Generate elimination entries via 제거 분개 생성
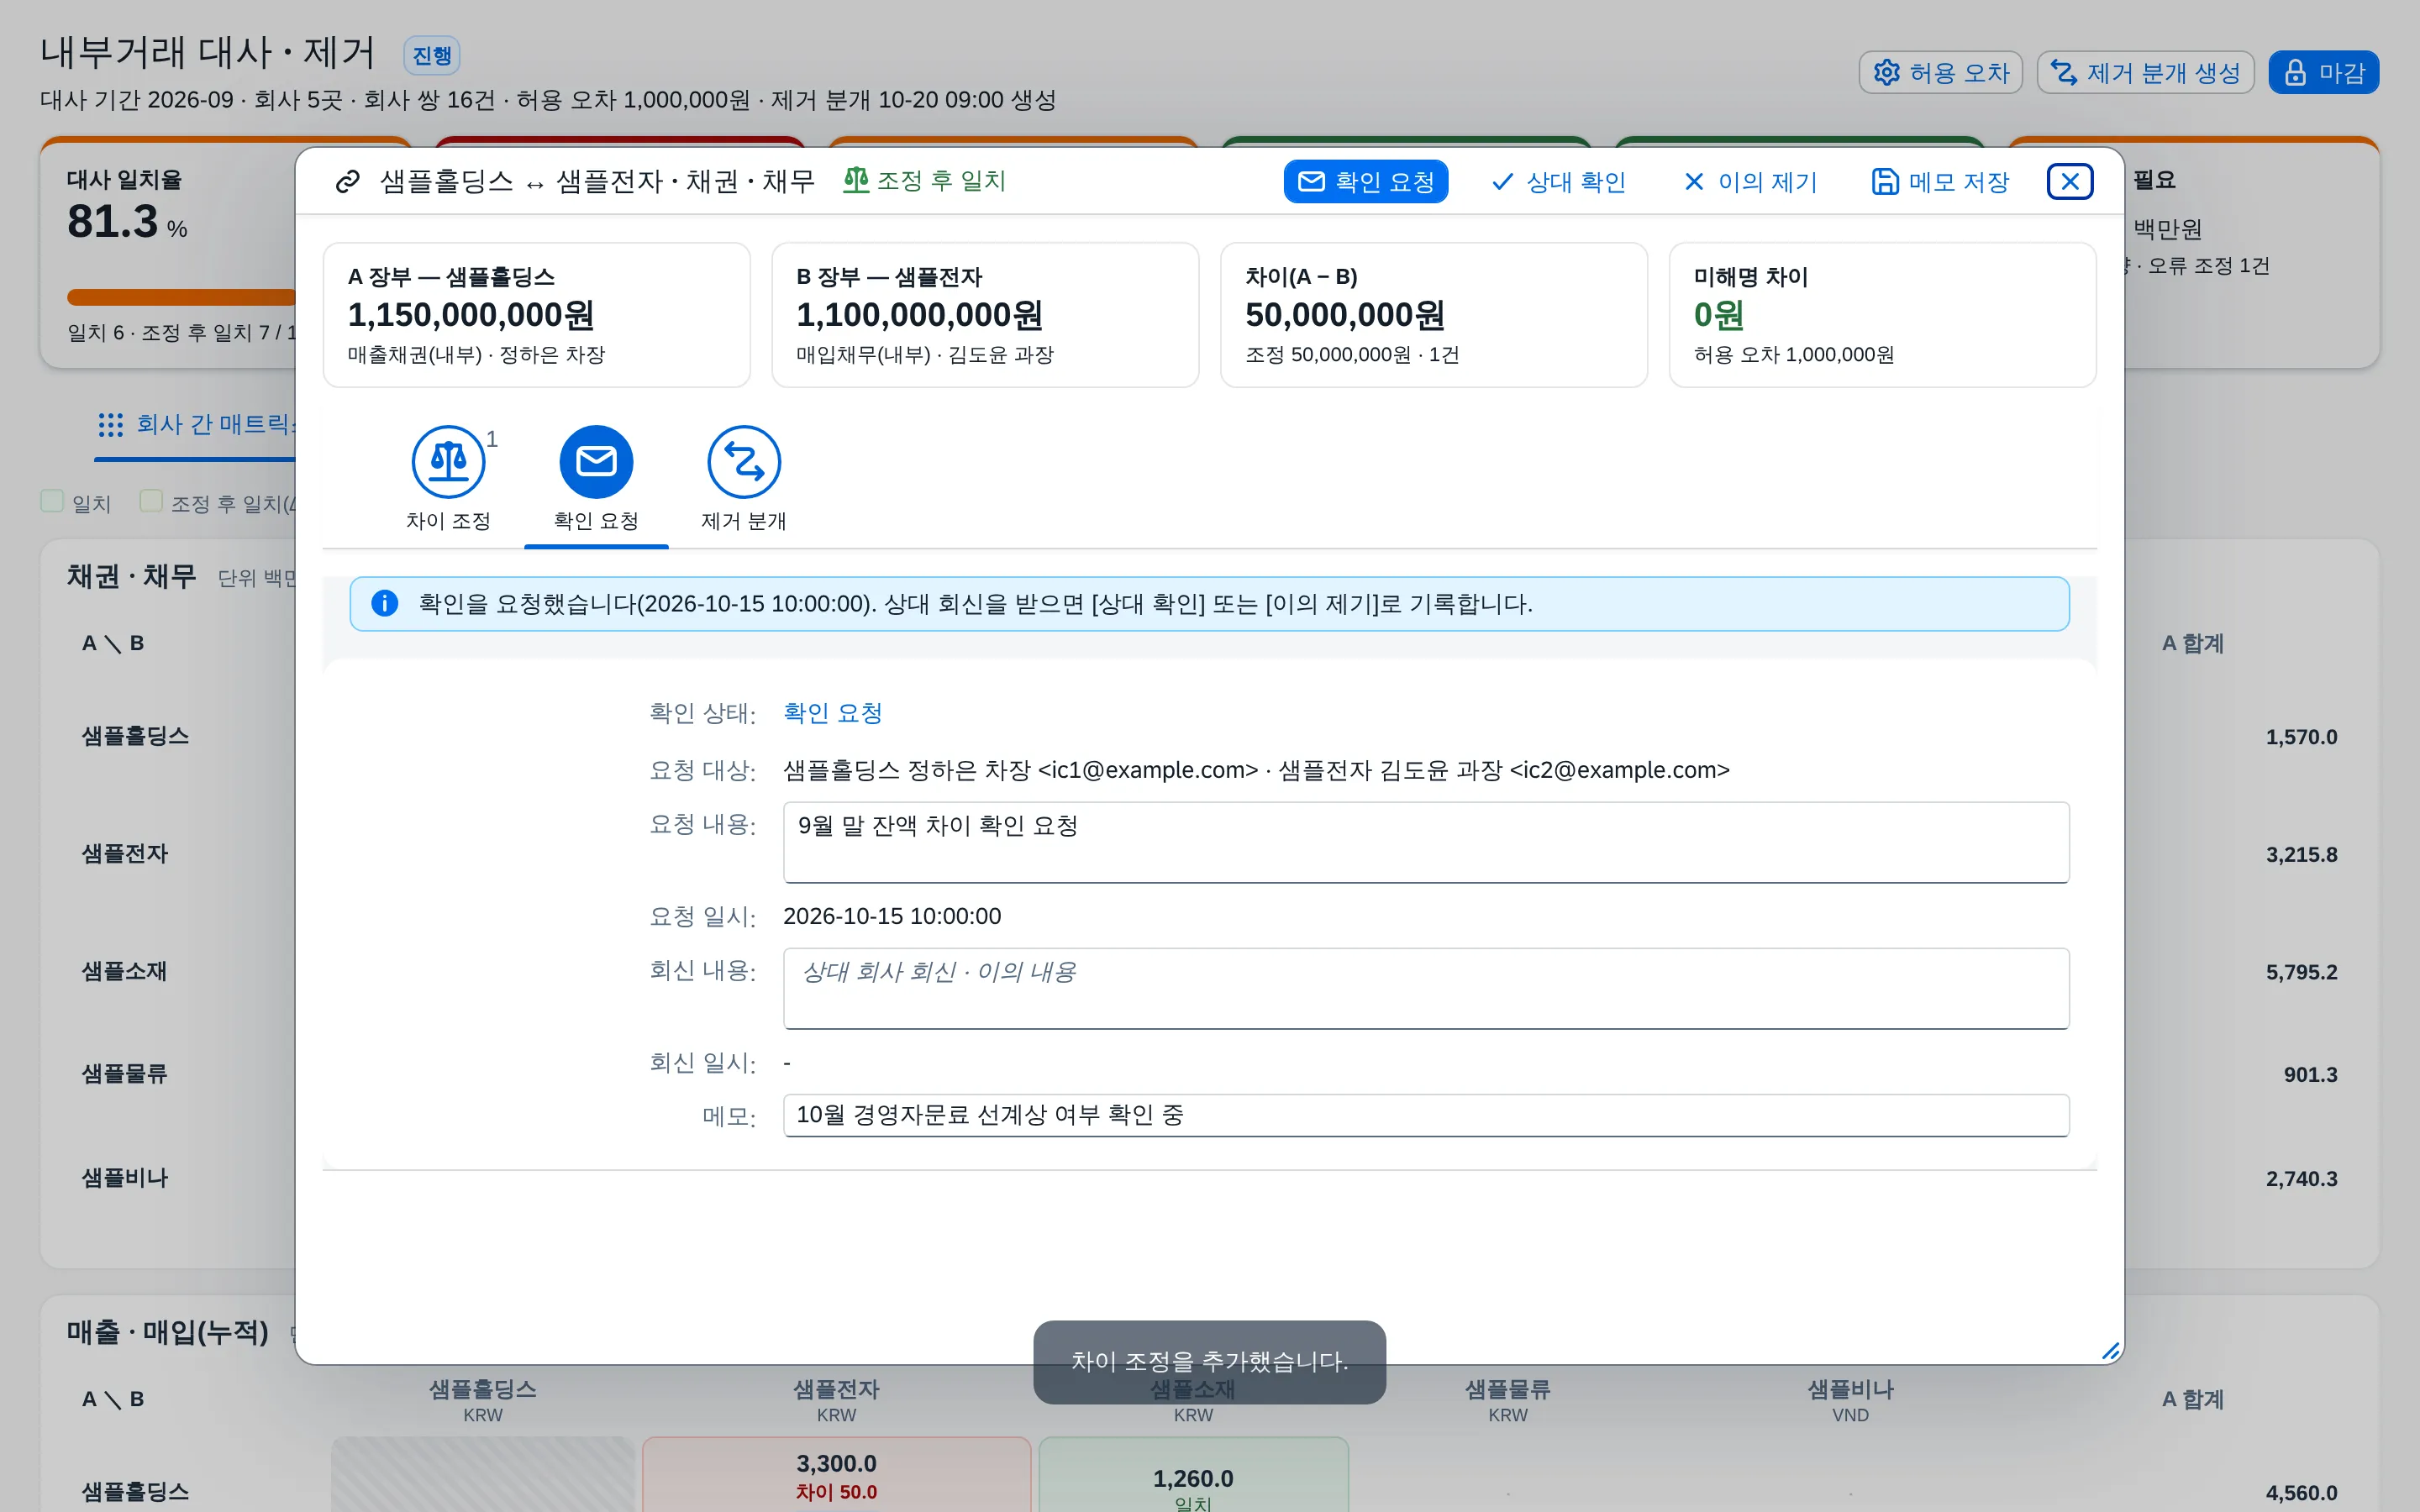The image size is (2420, 1512). pyautogui.click(x=2145, y=72)
